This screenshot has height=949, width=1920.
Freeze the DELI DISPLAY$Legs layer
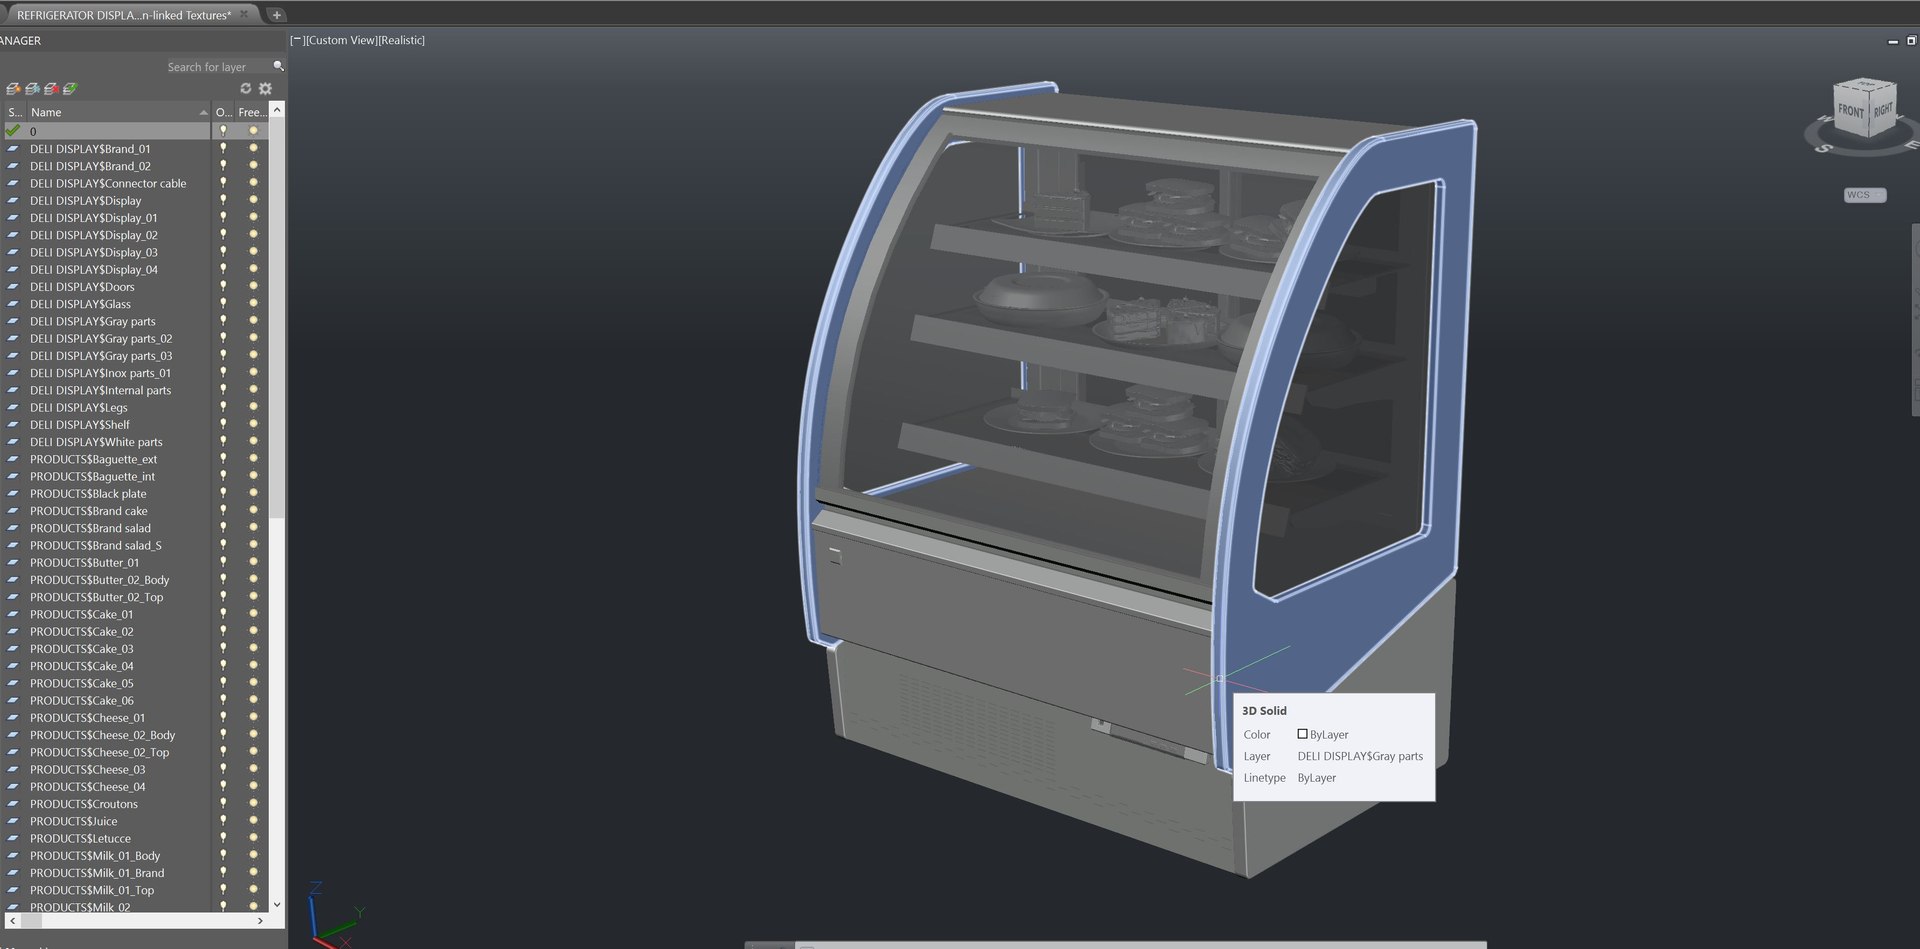(x=253, y=407)
